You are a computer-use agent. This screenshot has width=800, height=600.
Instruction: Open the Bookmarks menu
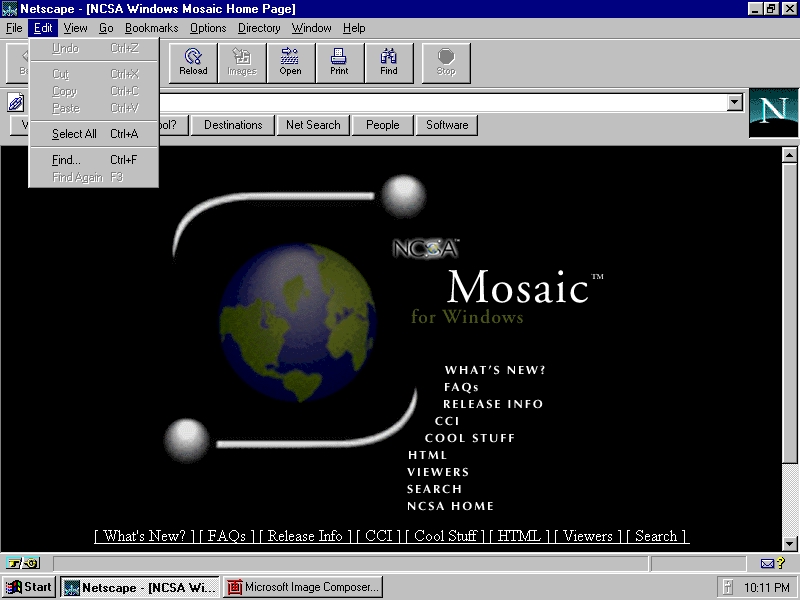coord(151,28)
